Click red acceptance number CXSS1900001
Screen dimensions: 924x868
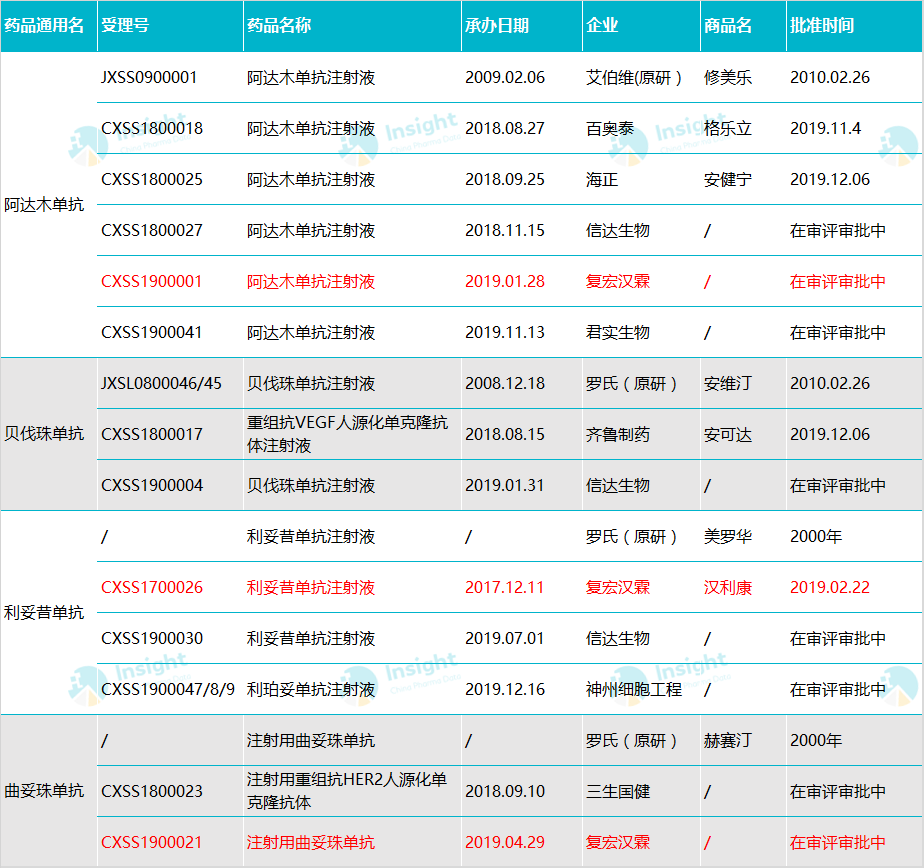pos(152,282)
